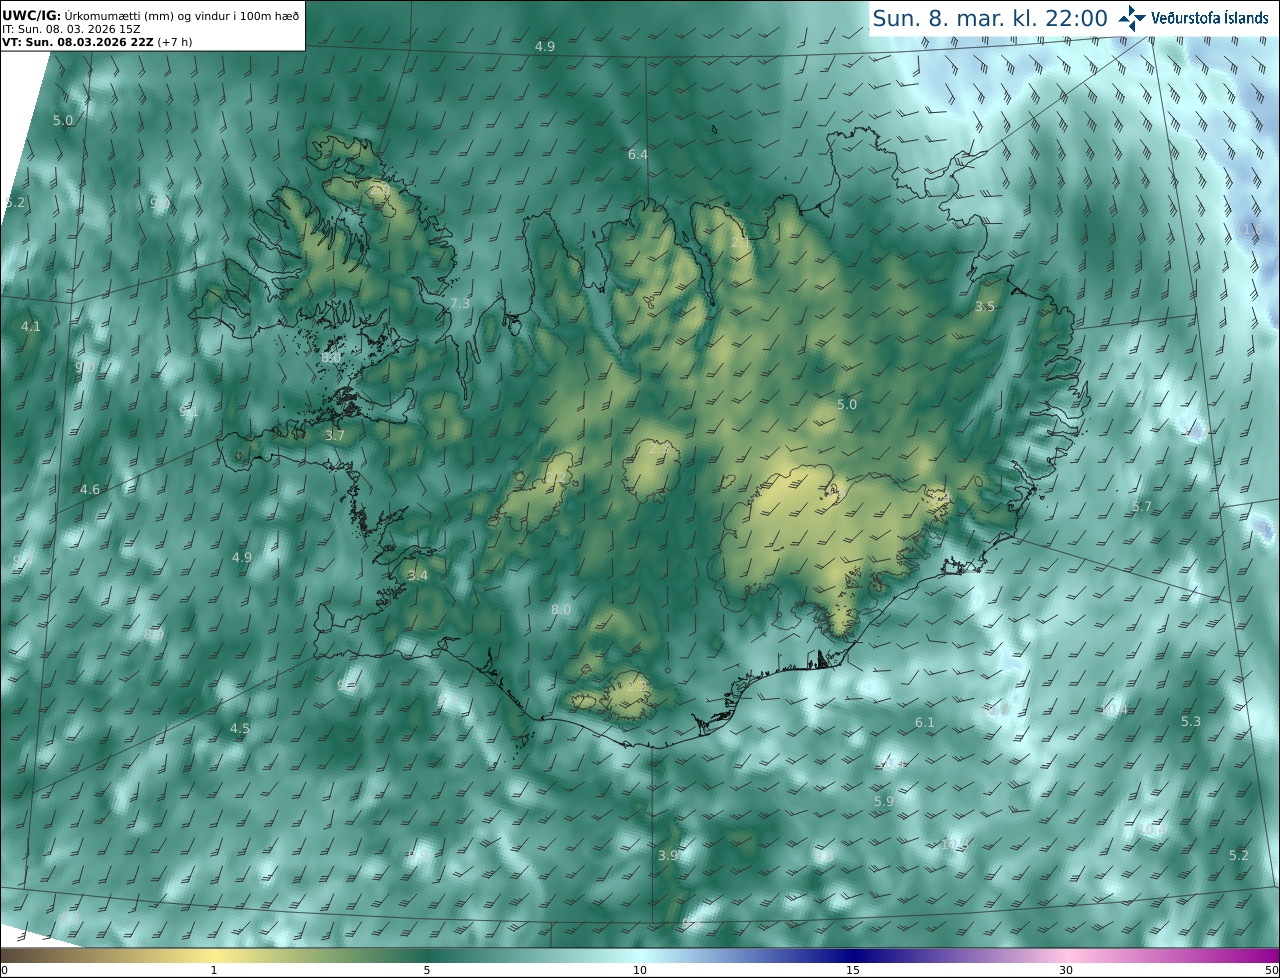Click the "15" tick label on the color scale
The image size is (1280, 978).
853,970
